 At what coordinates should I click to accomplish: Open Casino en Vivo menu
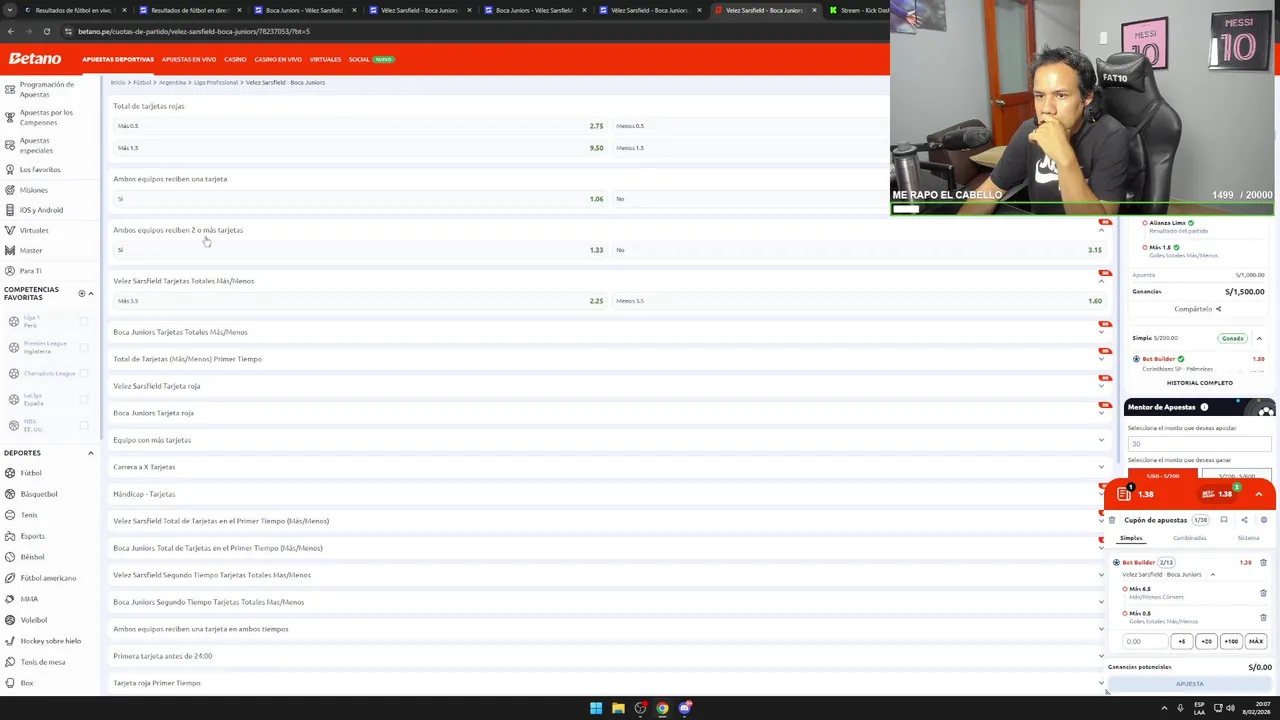pos(278,59)
